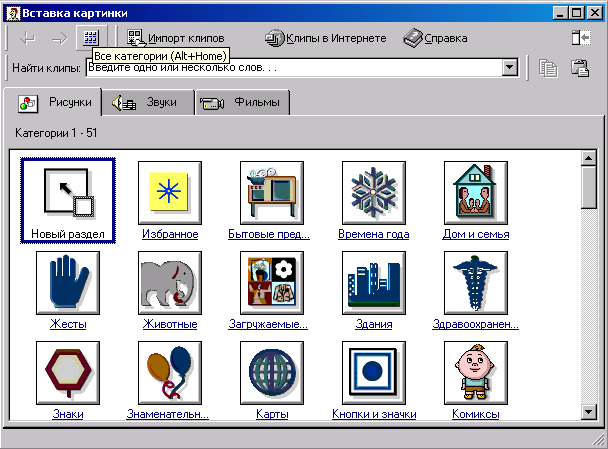
Task: Click the Здравоохранен... link
Action: pos(476,324)
